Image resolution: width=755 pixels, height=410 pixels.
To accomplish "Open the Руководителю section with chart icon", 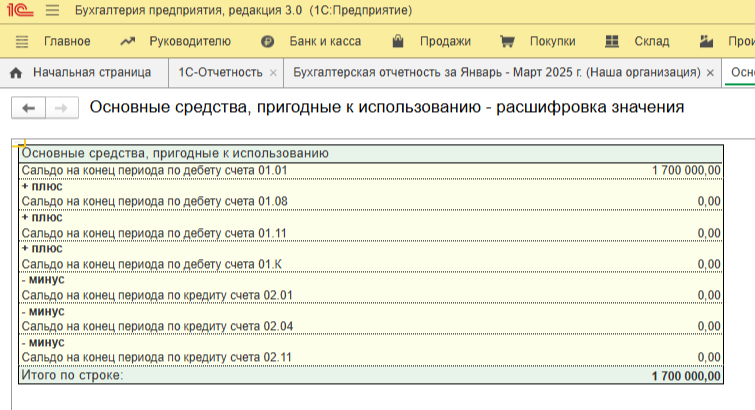I will pyautogui.click(x=175, y=42).
